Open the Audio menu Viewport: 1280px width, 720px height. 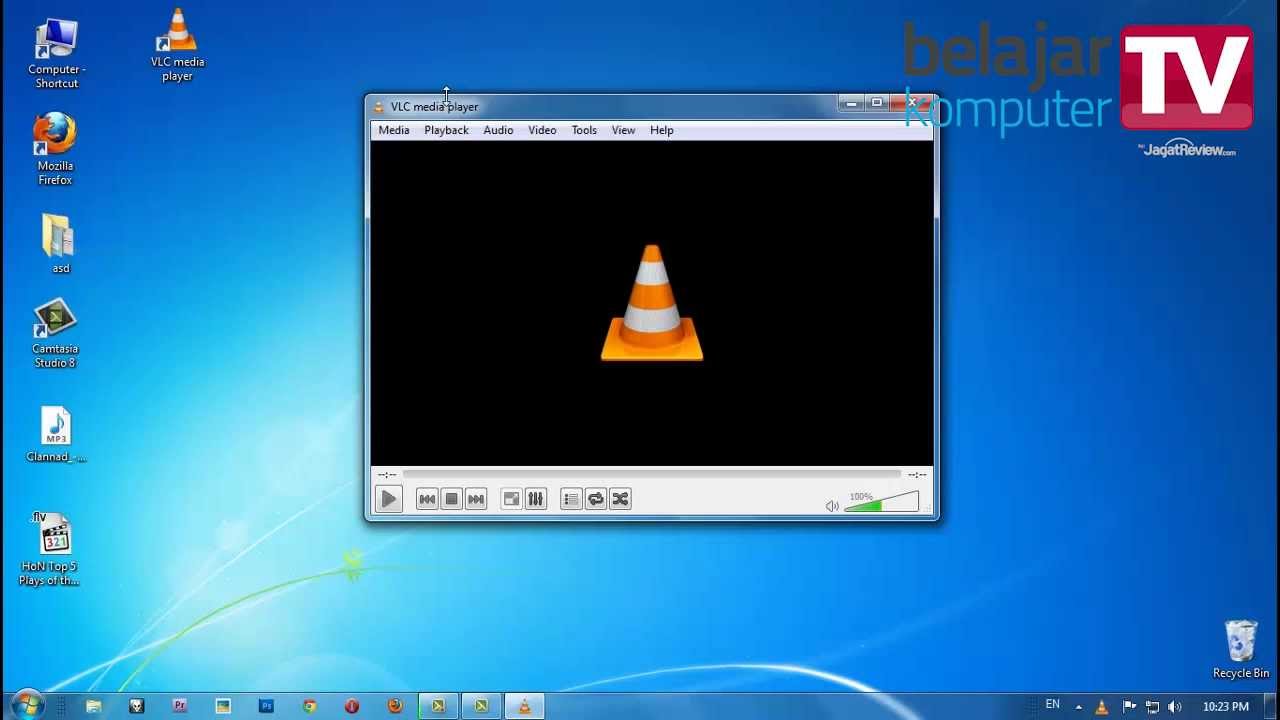pyautogui.click(x=498, y=130)
